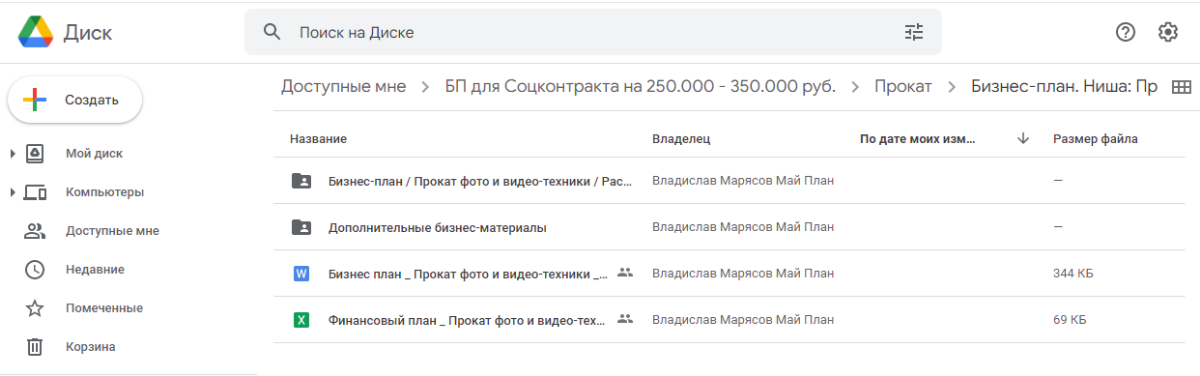Click Бизнес-план. Ниша breadcrumb
Viewport: 1200px width, 376px height.
pyautogui.click(x=1064, y=87)
